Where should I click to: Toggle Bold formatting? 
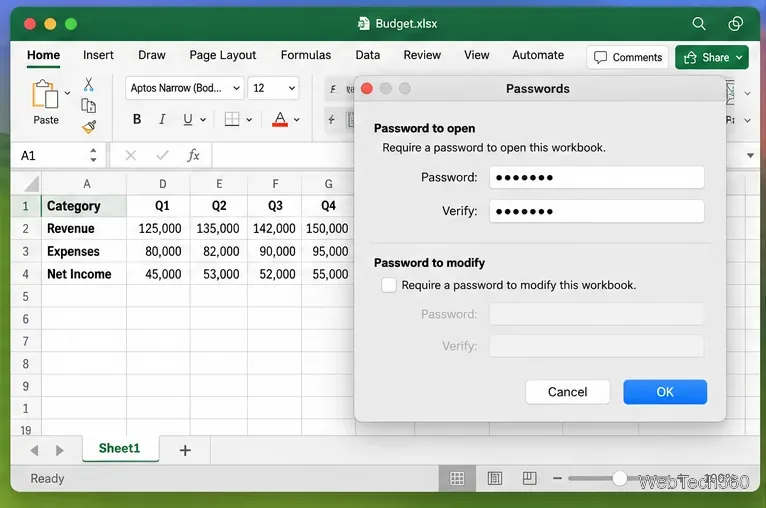coord(137,119)
